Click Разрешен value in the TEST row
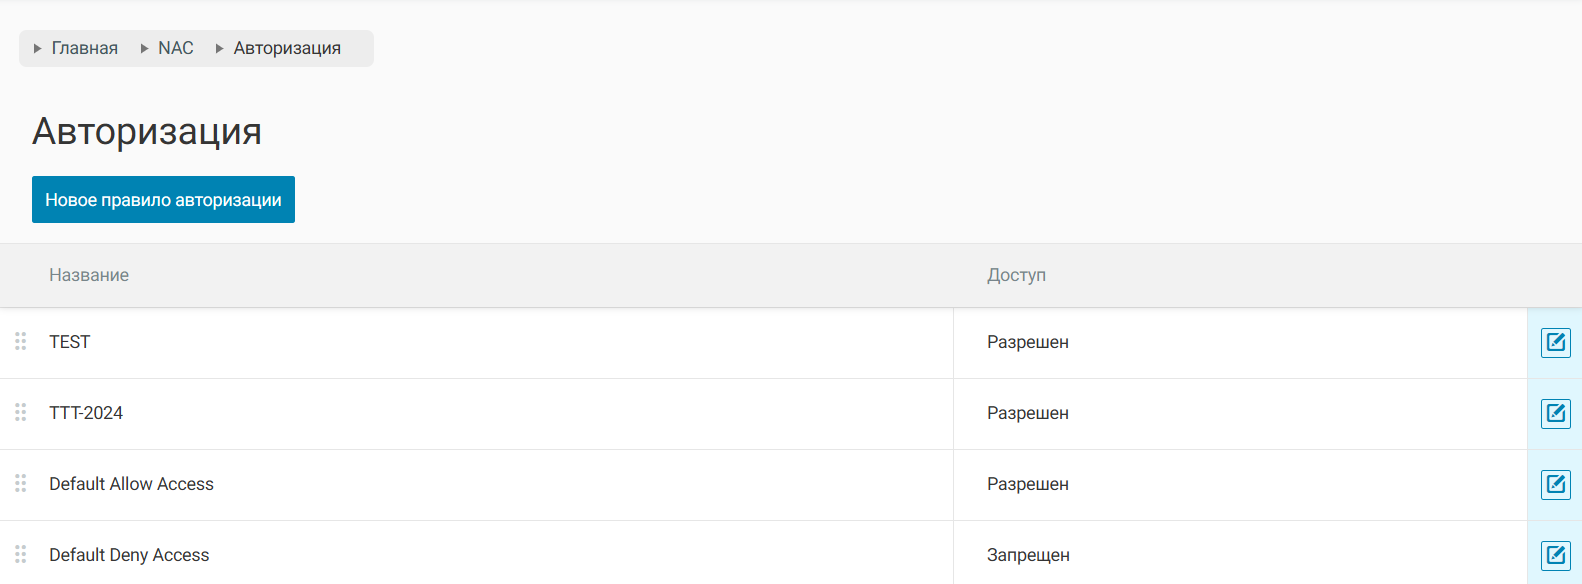The width and height of the screenshot is (1582, 584). (x=1028, y=342)
